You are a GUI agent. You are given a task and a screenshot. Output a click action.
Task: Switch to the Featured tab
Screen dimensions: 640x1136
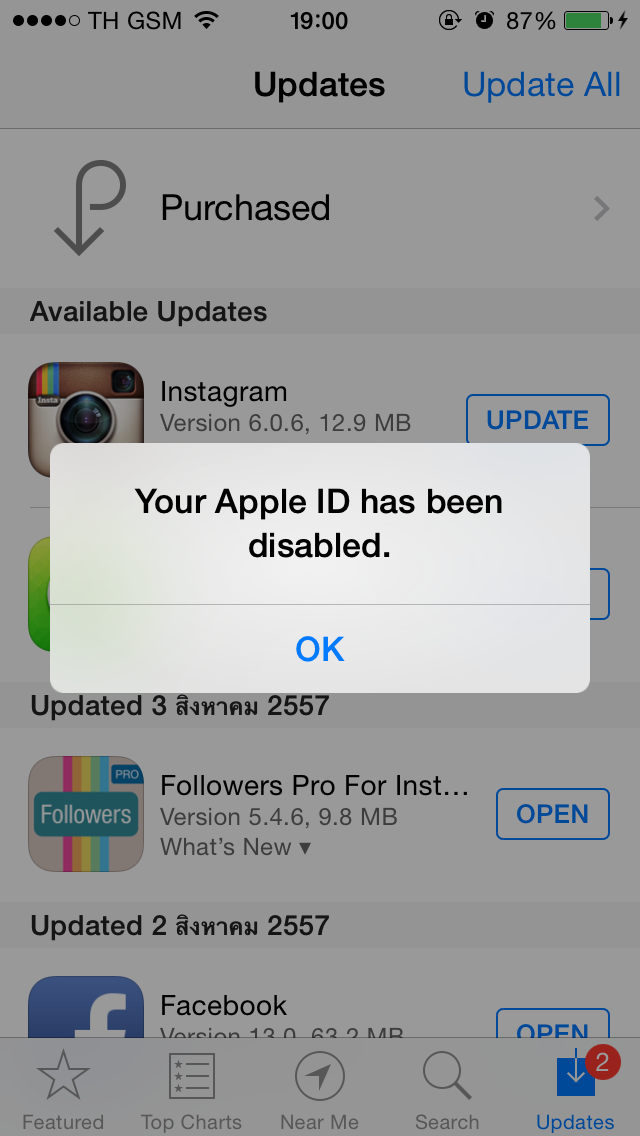point(63,1089)
